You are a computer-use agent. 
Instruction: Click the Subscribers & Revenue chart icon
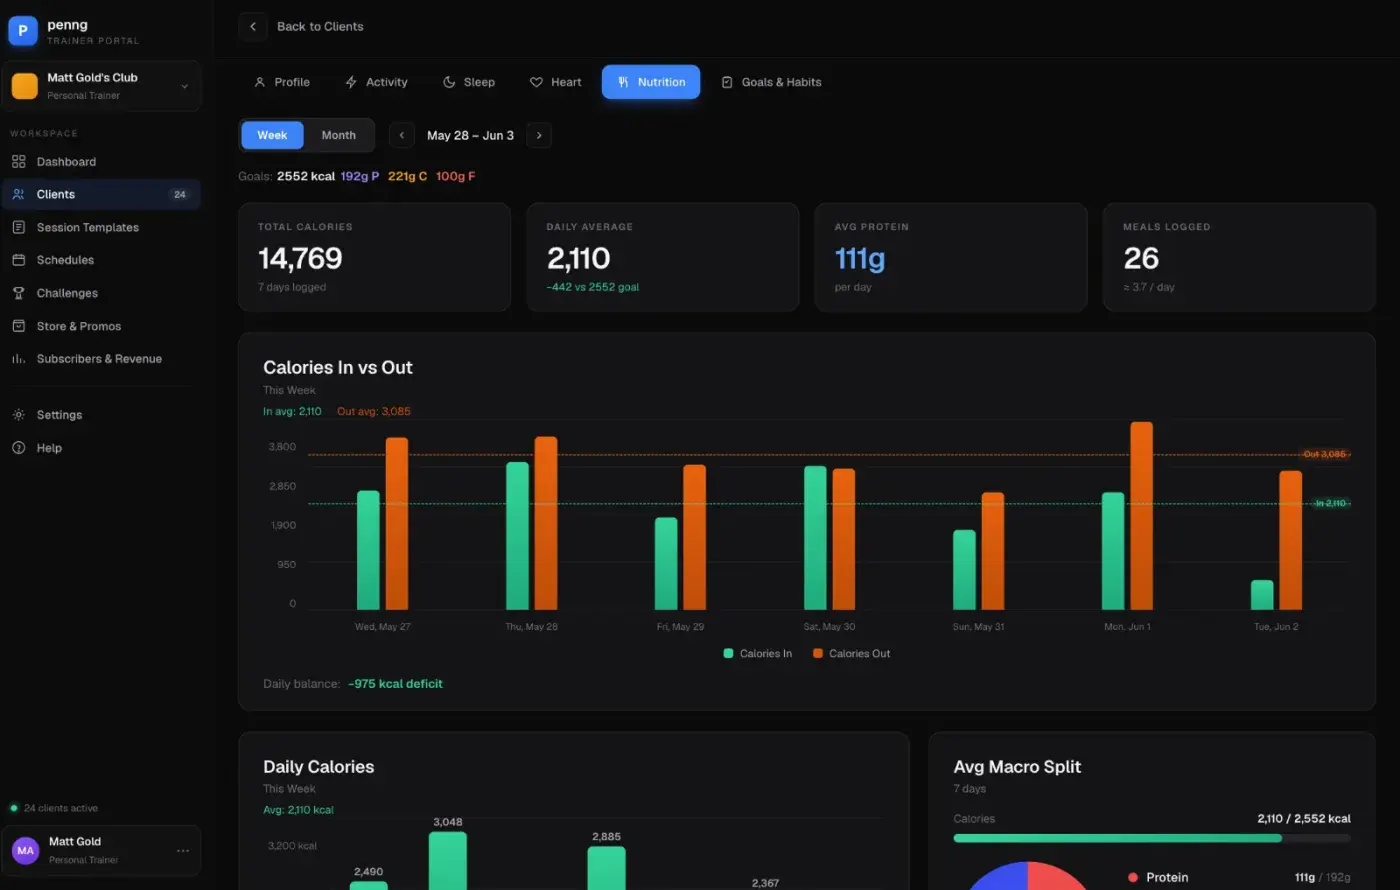point(18,359)
